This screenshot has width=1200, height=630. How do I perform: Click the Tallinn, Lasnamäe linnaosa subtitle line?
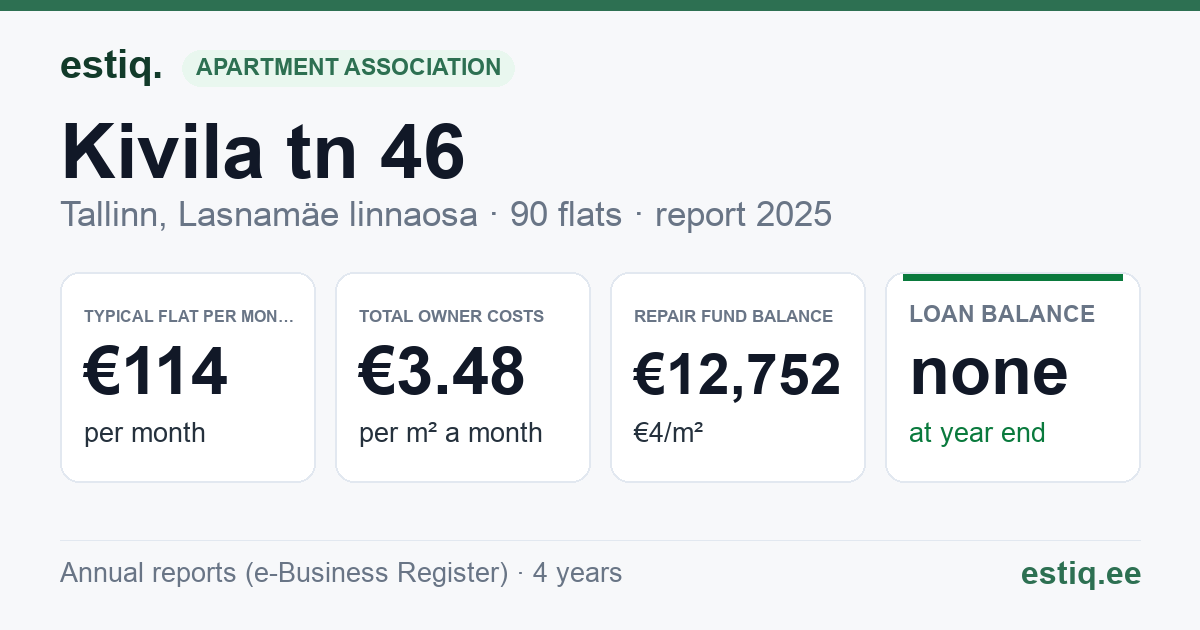click(x=446, y=215)
